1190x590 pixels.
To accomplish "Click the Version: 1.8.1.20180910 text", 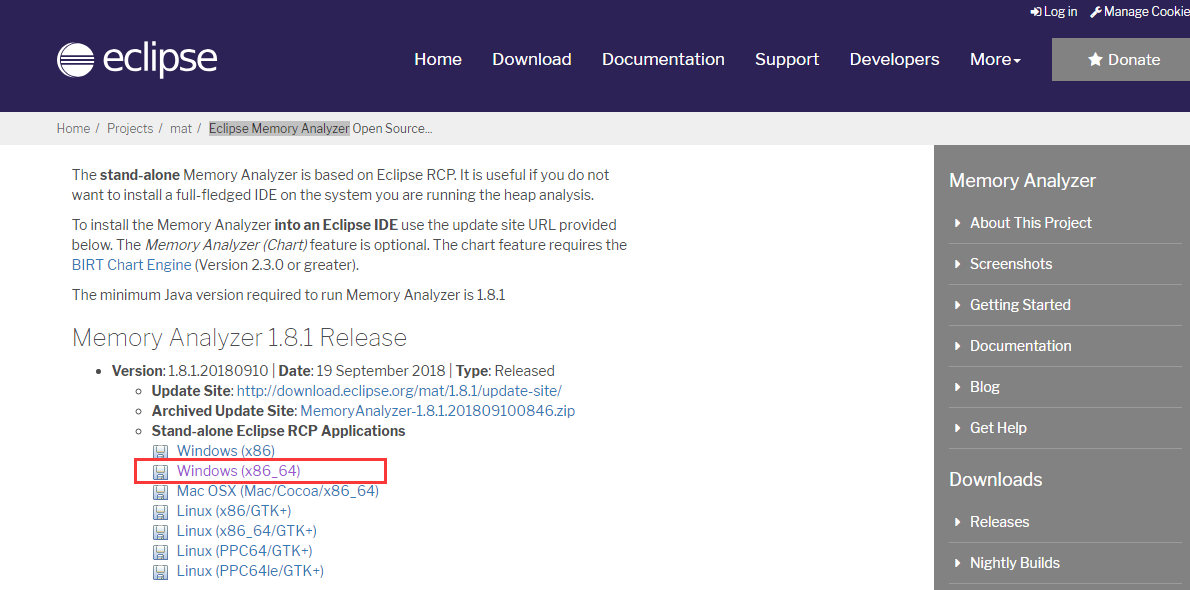I will 190,371.
